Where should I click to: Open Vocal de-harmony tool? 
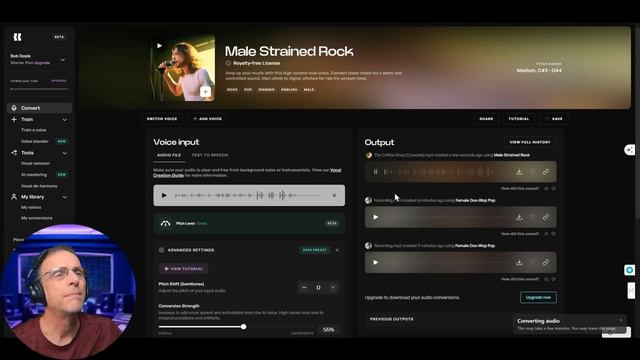click(x=39, y=186)
